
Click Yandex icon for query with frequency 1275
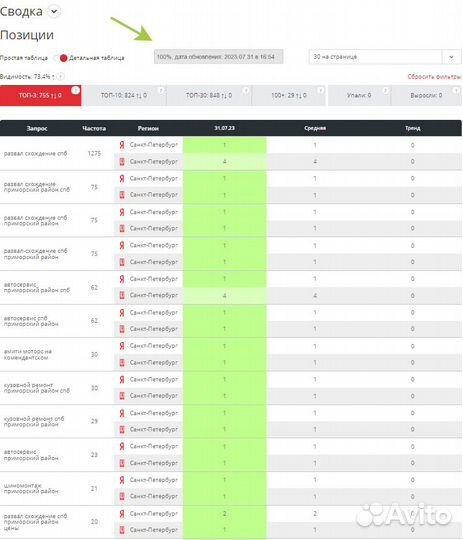click(x=122, y=145)
